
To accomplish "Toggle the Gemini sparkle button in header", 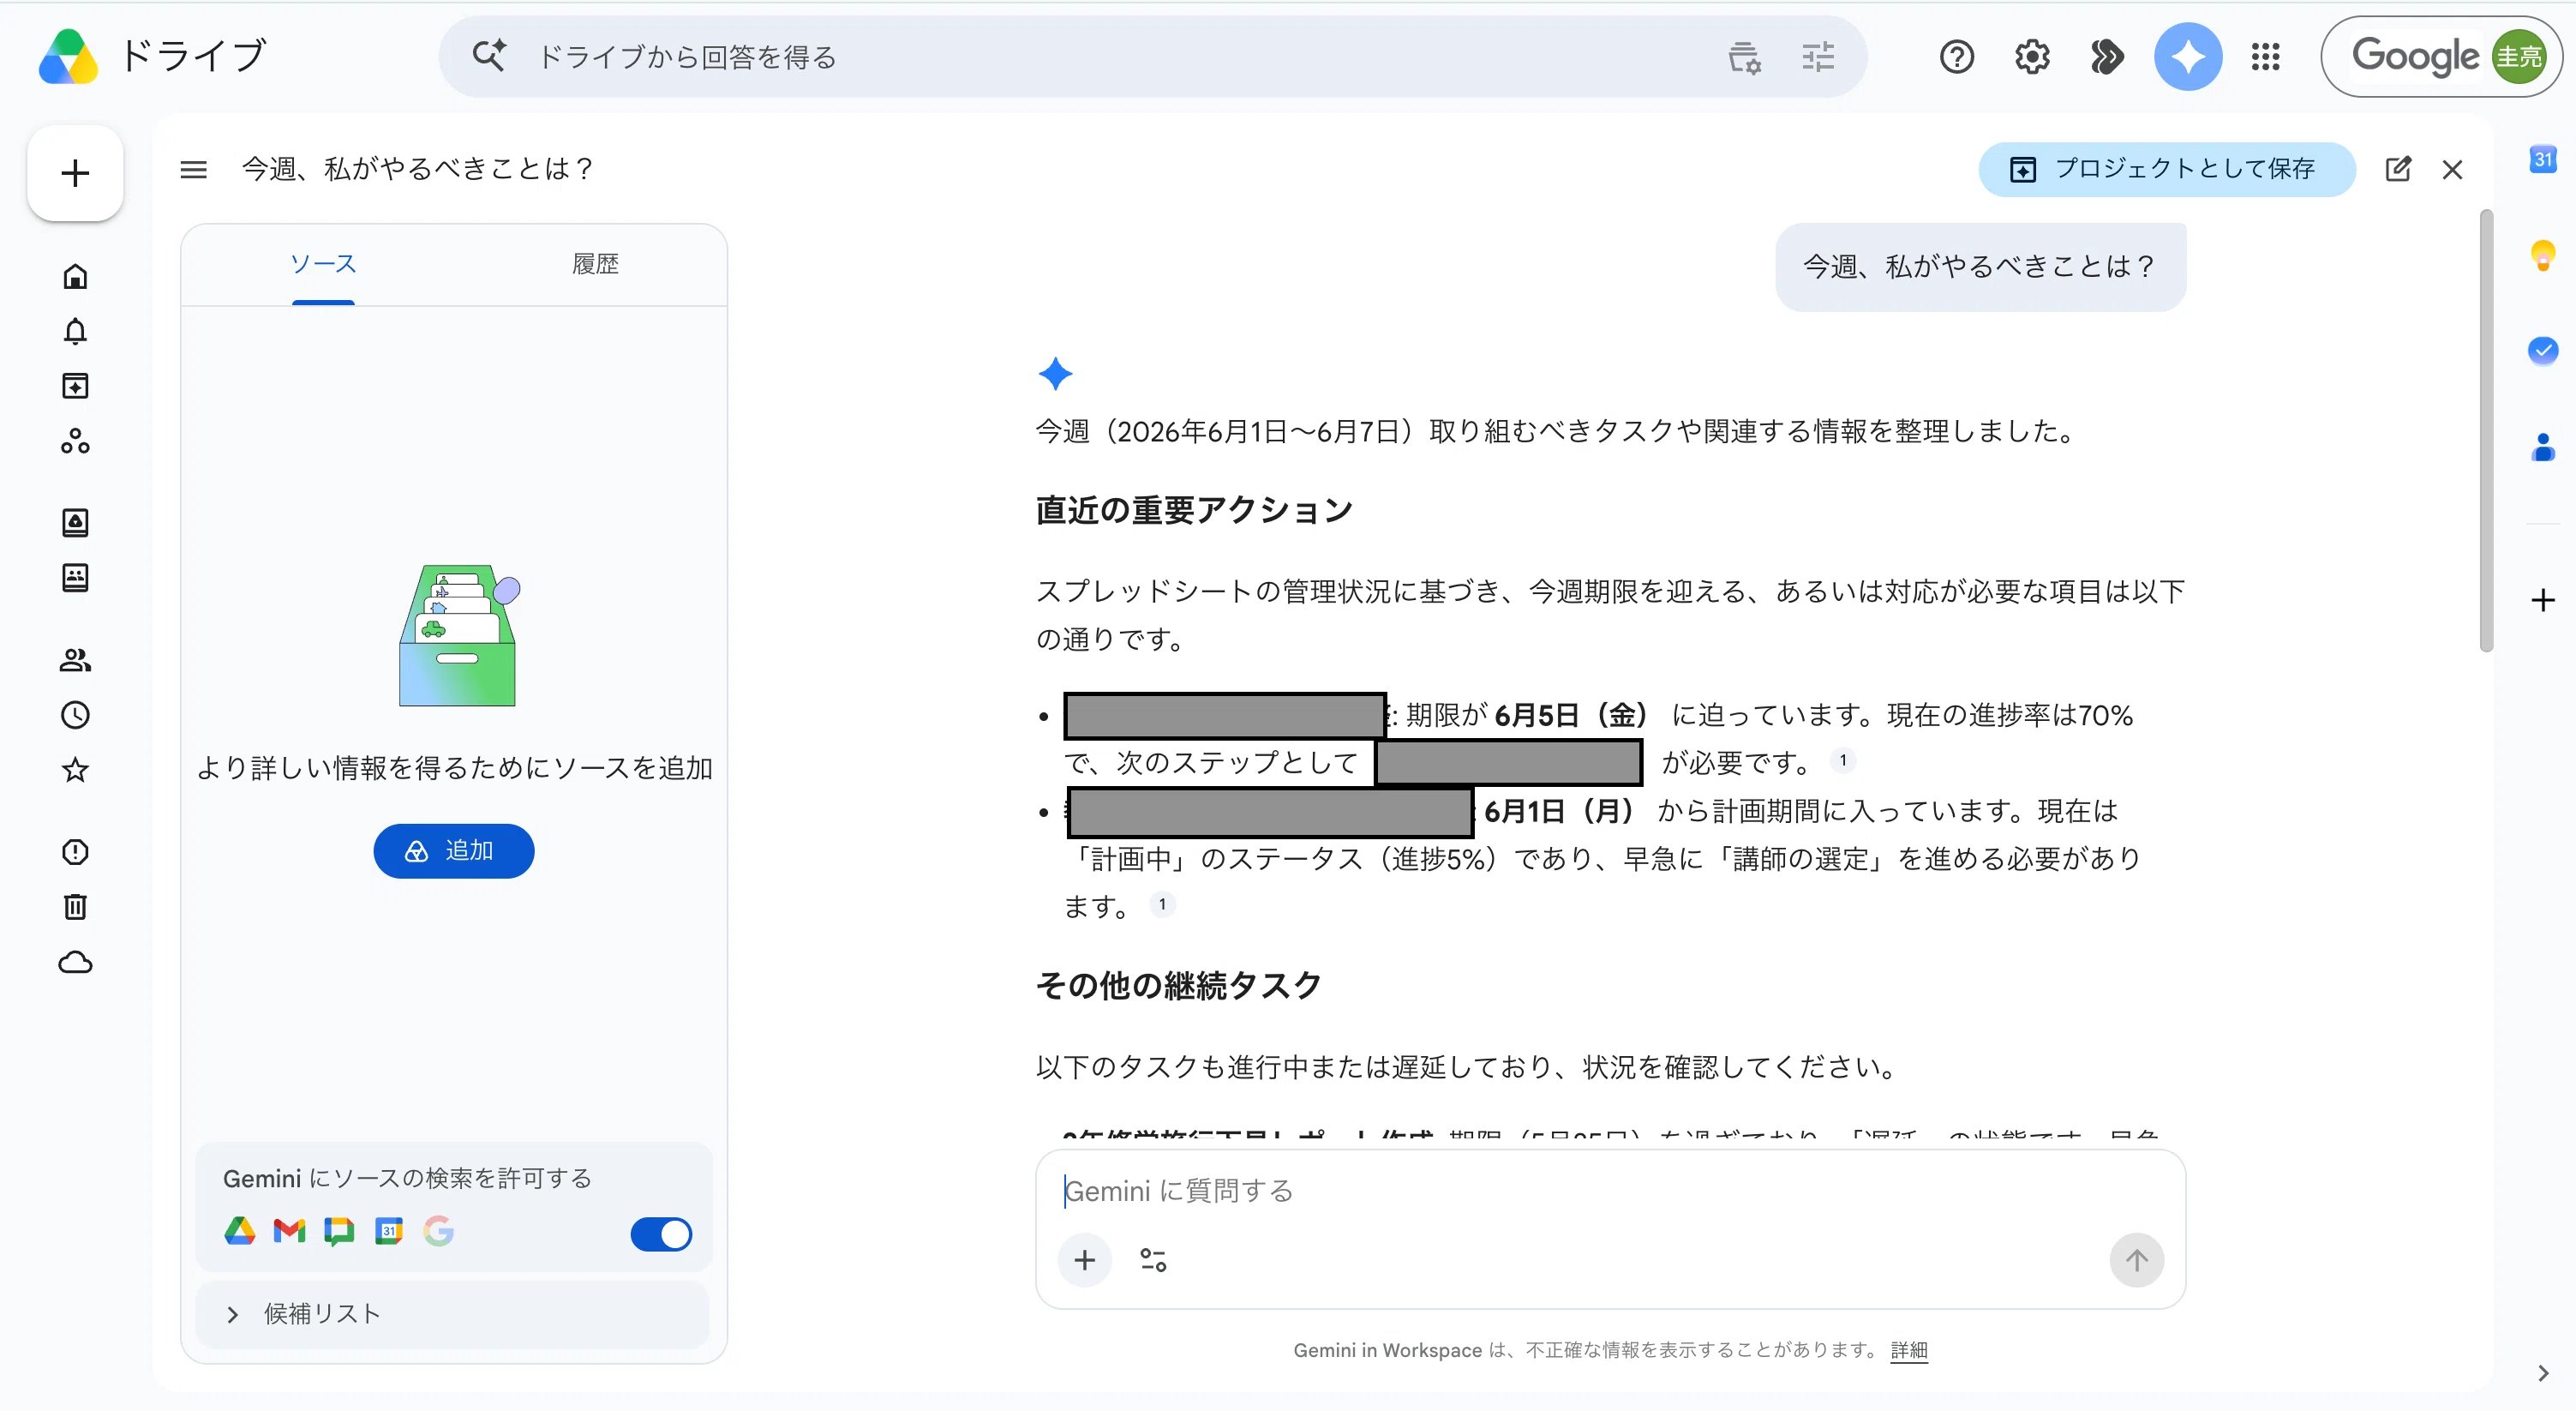I will [2187, 57].
